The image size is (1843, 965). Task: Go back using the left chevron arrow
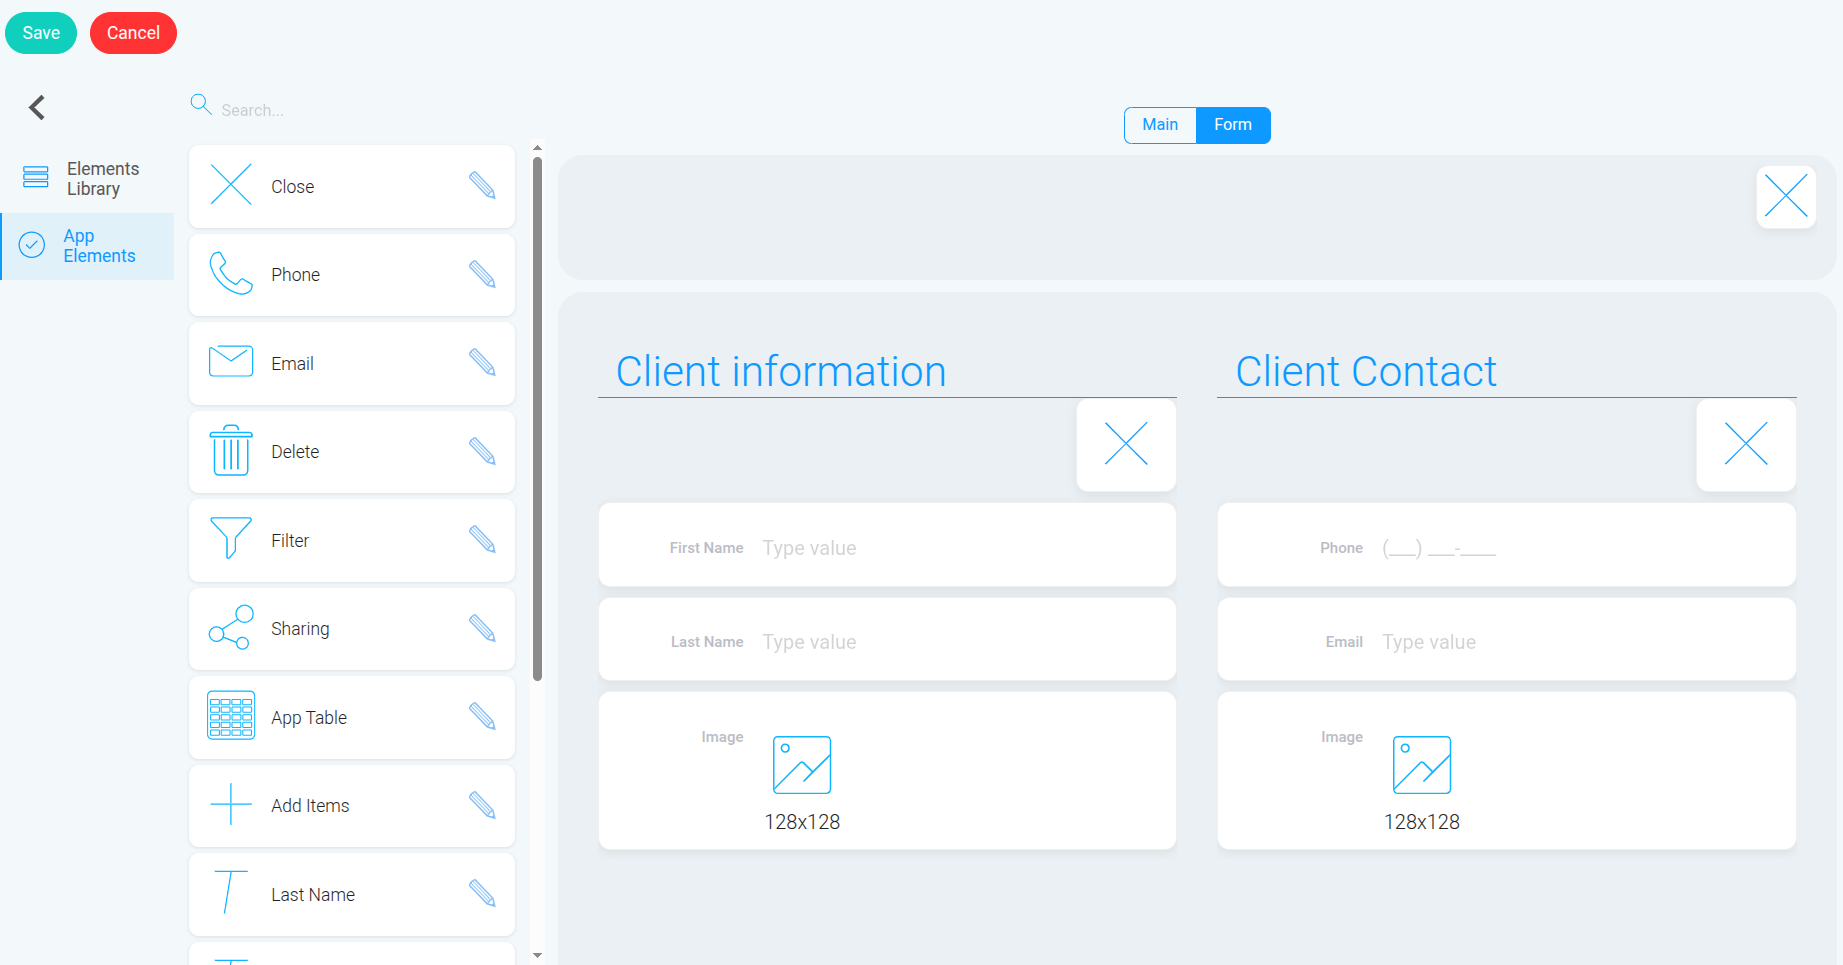click(x=37, y=107)
